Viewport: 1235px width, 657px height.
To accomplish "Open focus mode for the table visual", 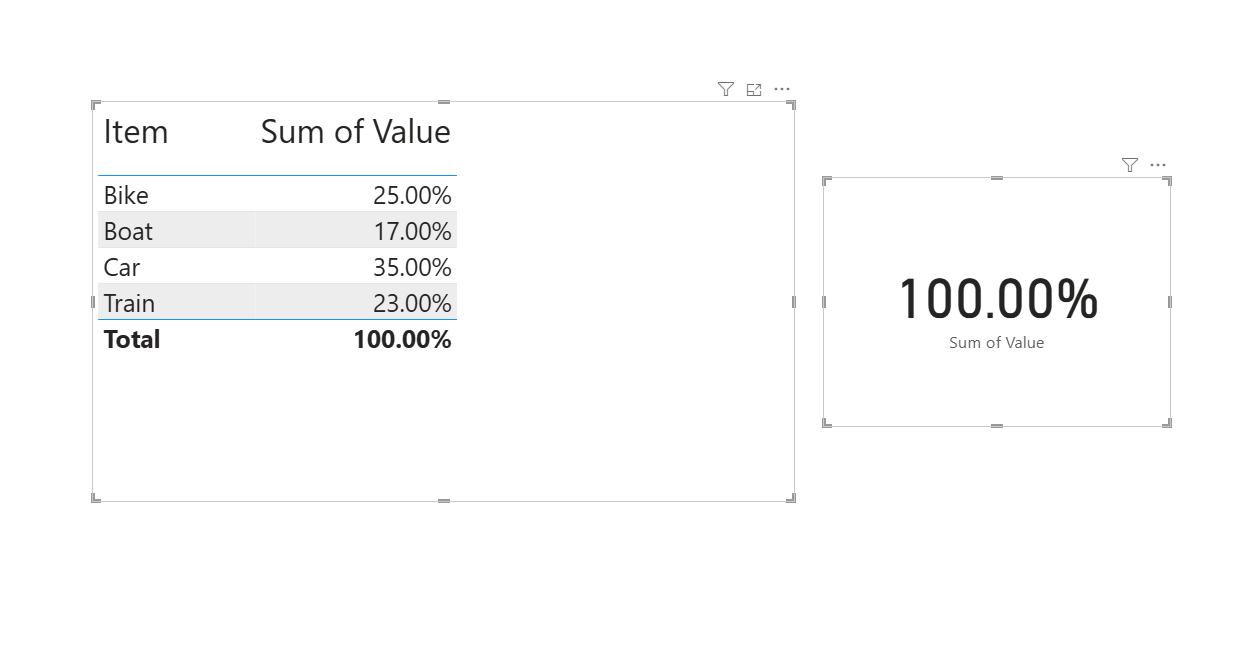I will pyautogui.click(x=754, y=89).
